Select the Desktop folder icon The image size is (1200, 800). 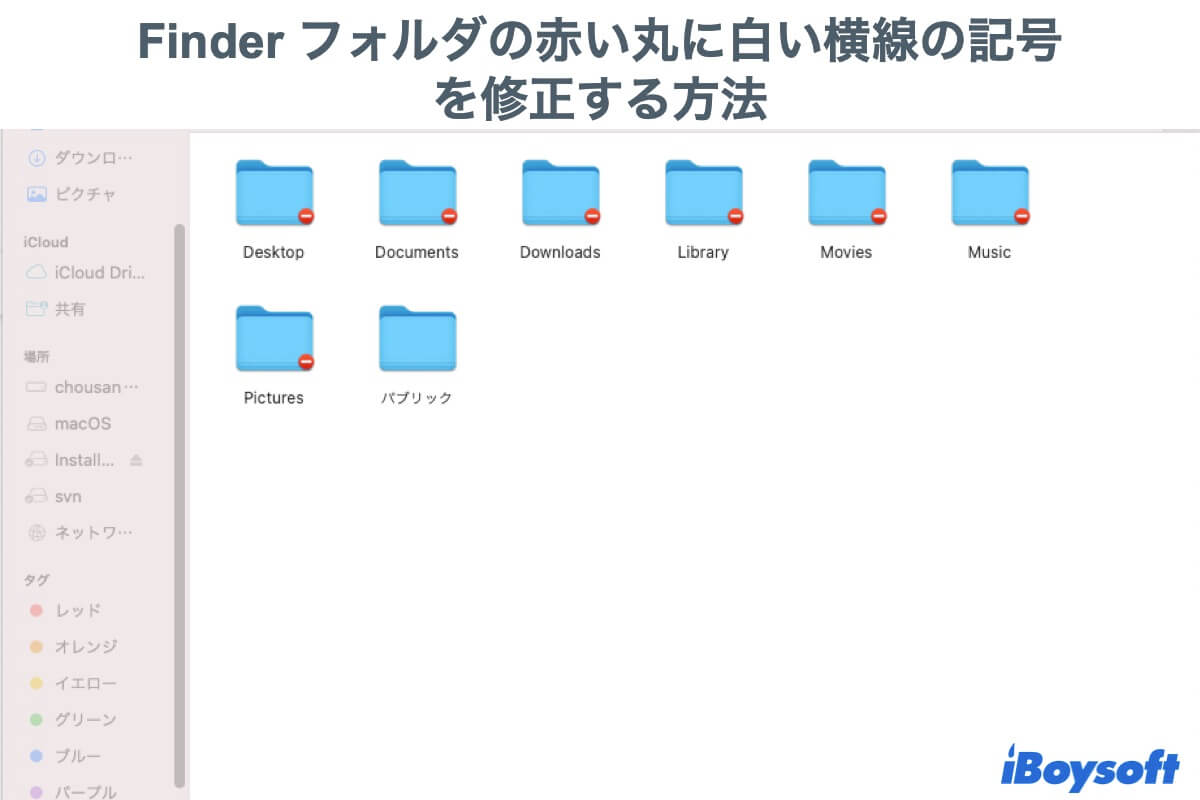pos(274,193)
